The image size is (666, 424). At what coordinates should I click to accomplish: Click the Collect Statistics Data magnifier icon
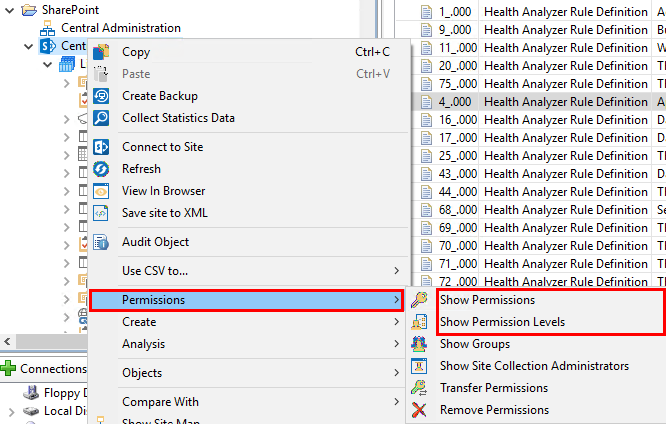pos(101,118)
